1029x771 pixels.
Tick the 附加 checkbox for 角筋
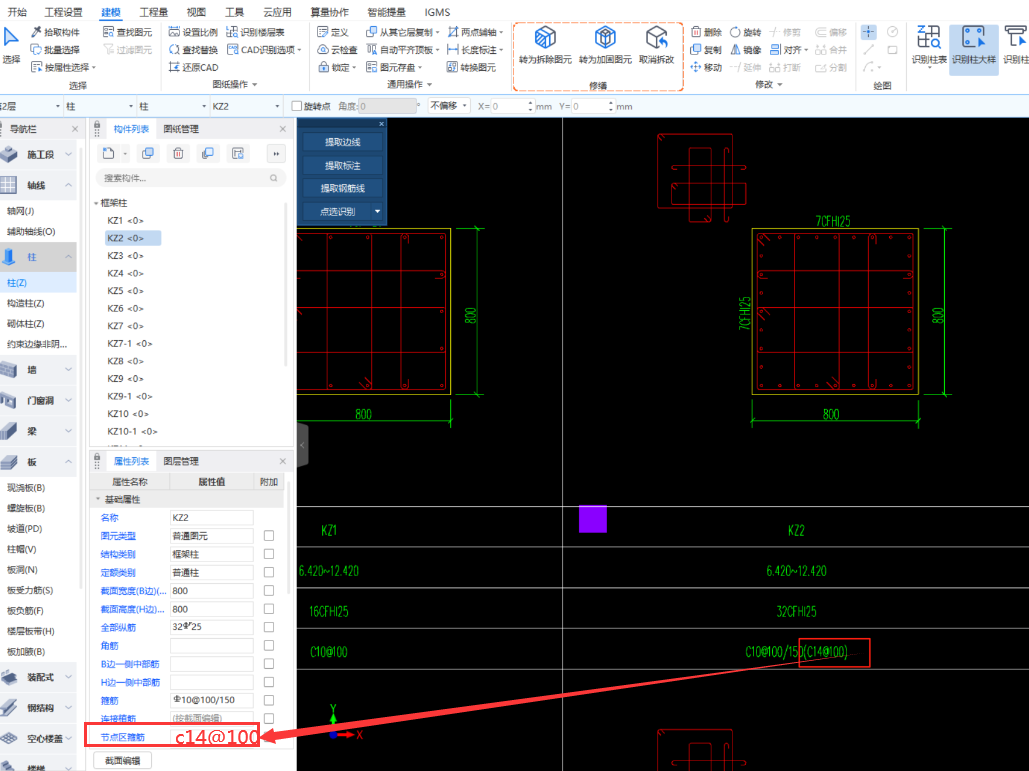coord(269,646)
